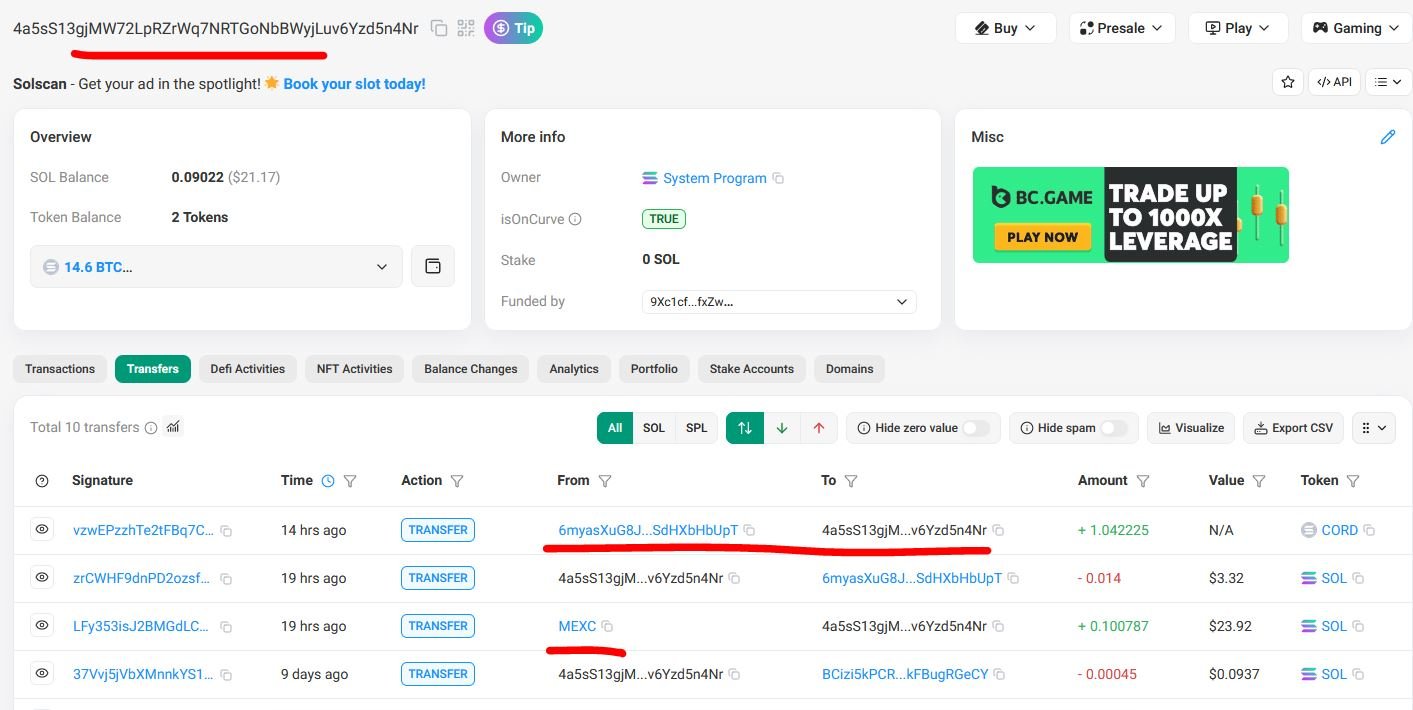Open the MEXC sender link
The height and width of the screenshot is (710, 1413).
pos(577,626)
